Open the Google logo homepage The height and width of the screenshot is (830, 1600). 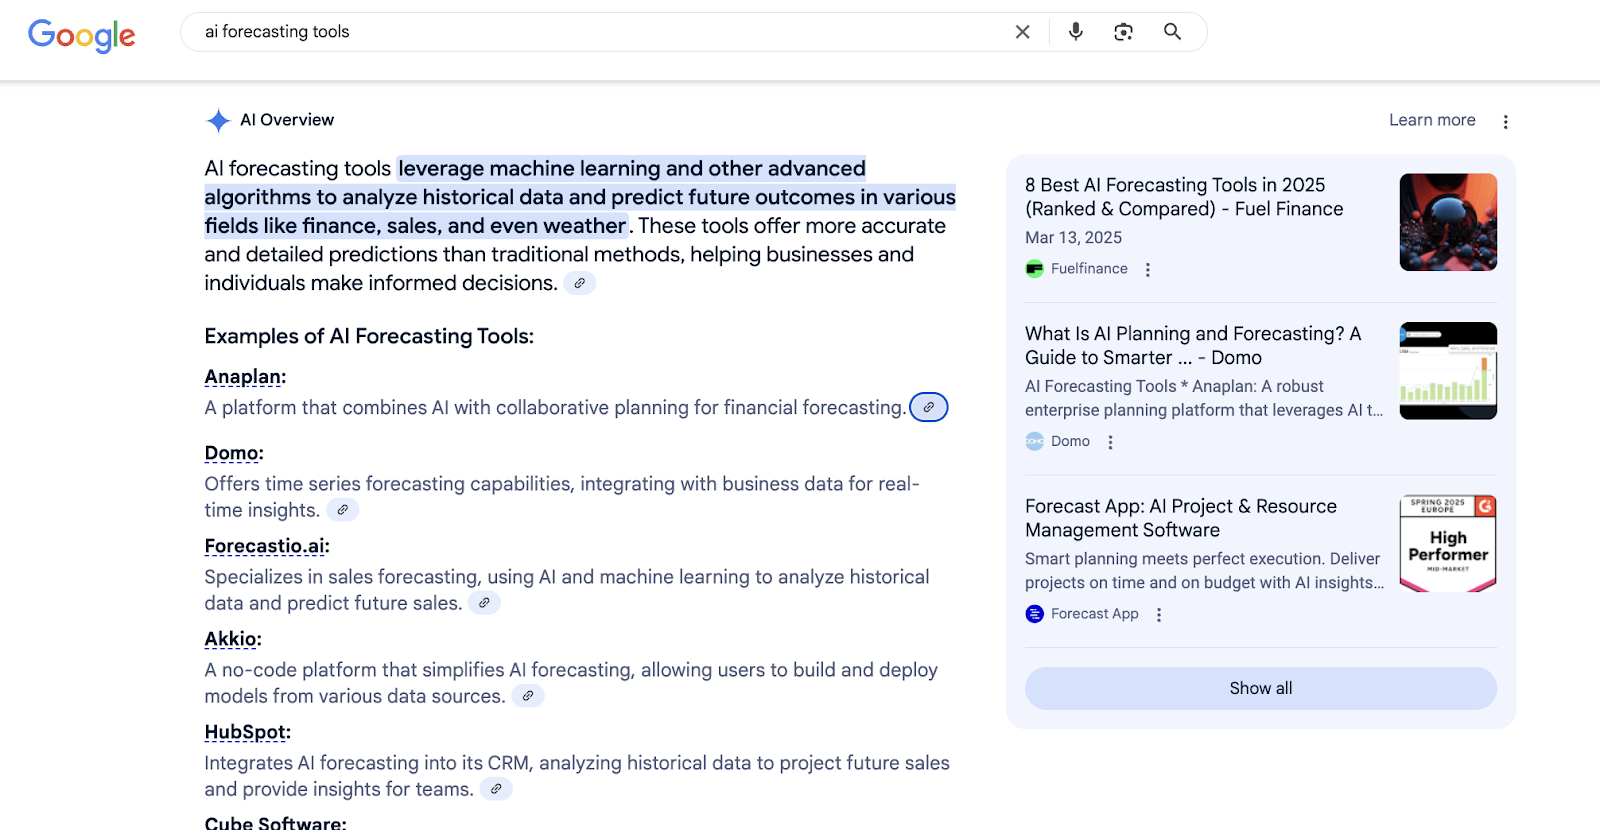(82, 35)
